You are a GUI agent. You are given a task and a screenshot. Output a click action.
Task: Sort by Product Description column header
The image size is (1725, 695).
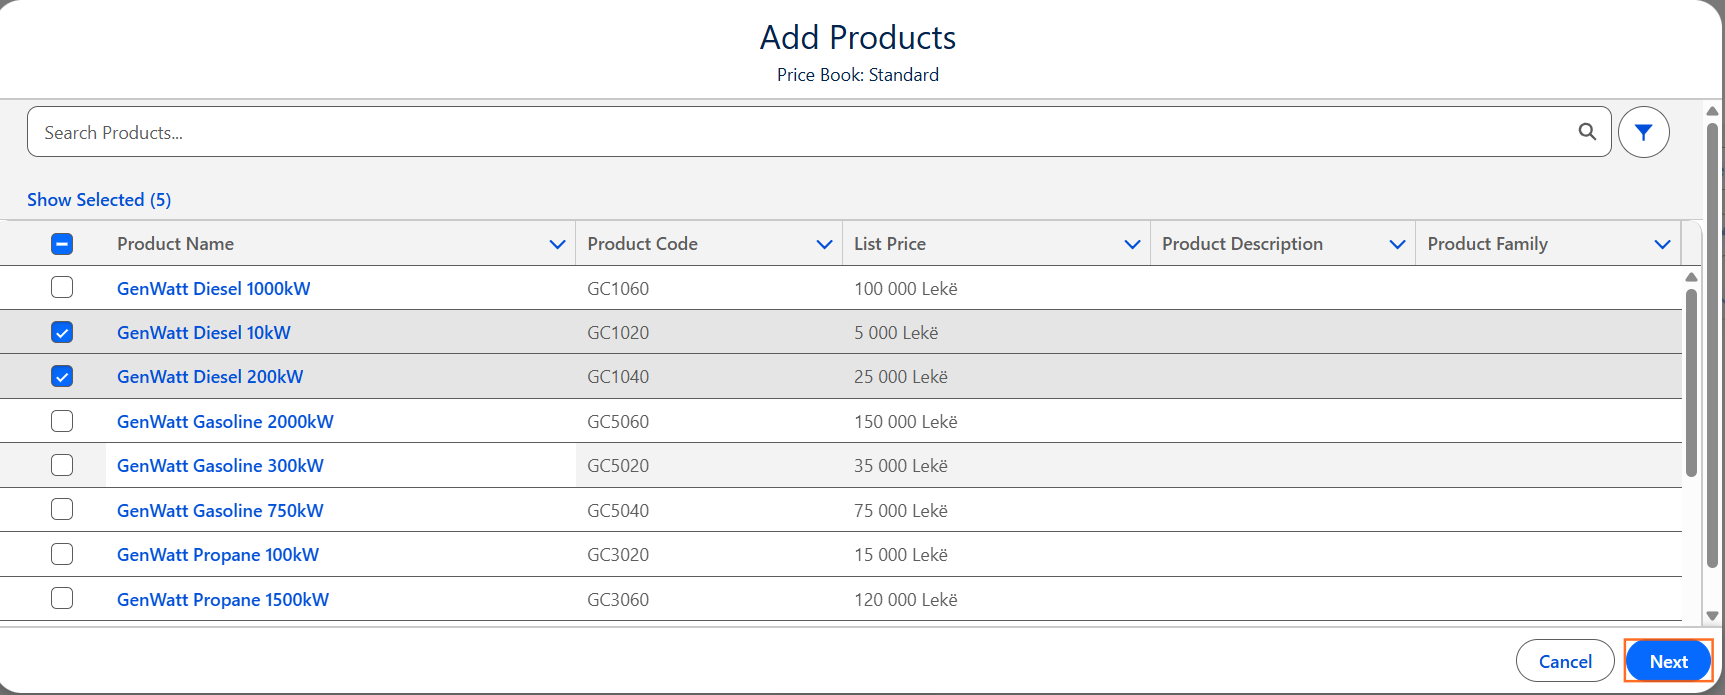[x=1242, y=244]
